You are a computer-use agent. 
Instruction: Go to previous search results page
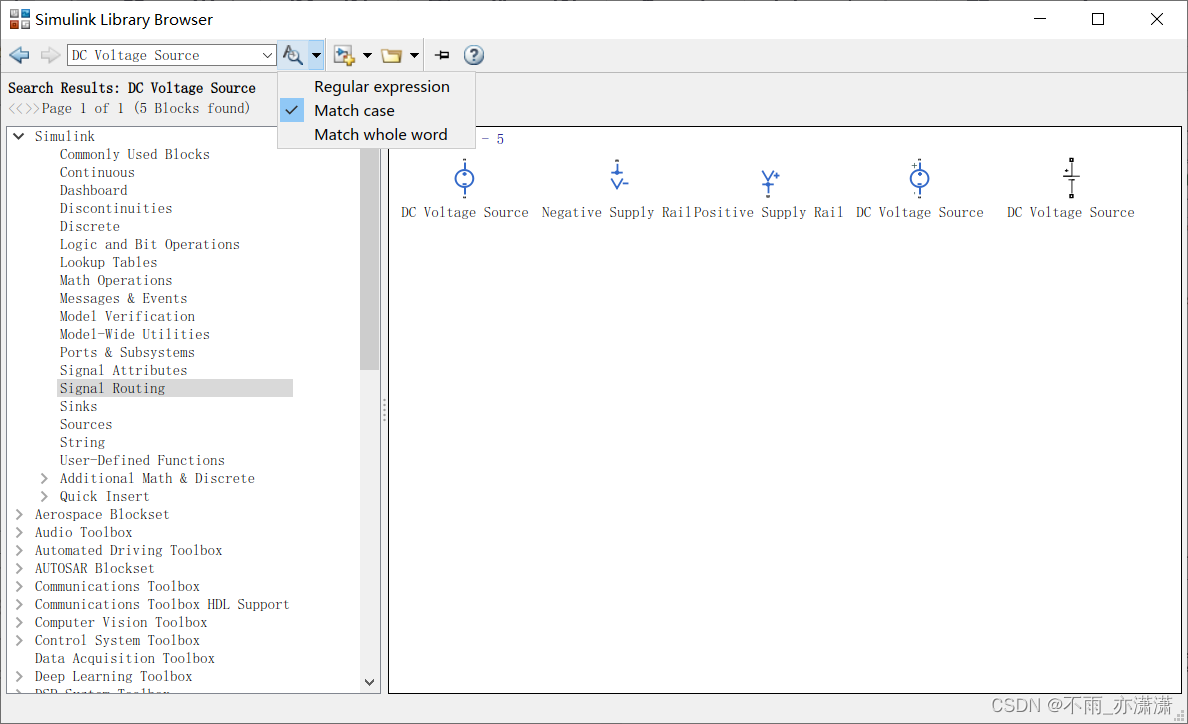15,109
